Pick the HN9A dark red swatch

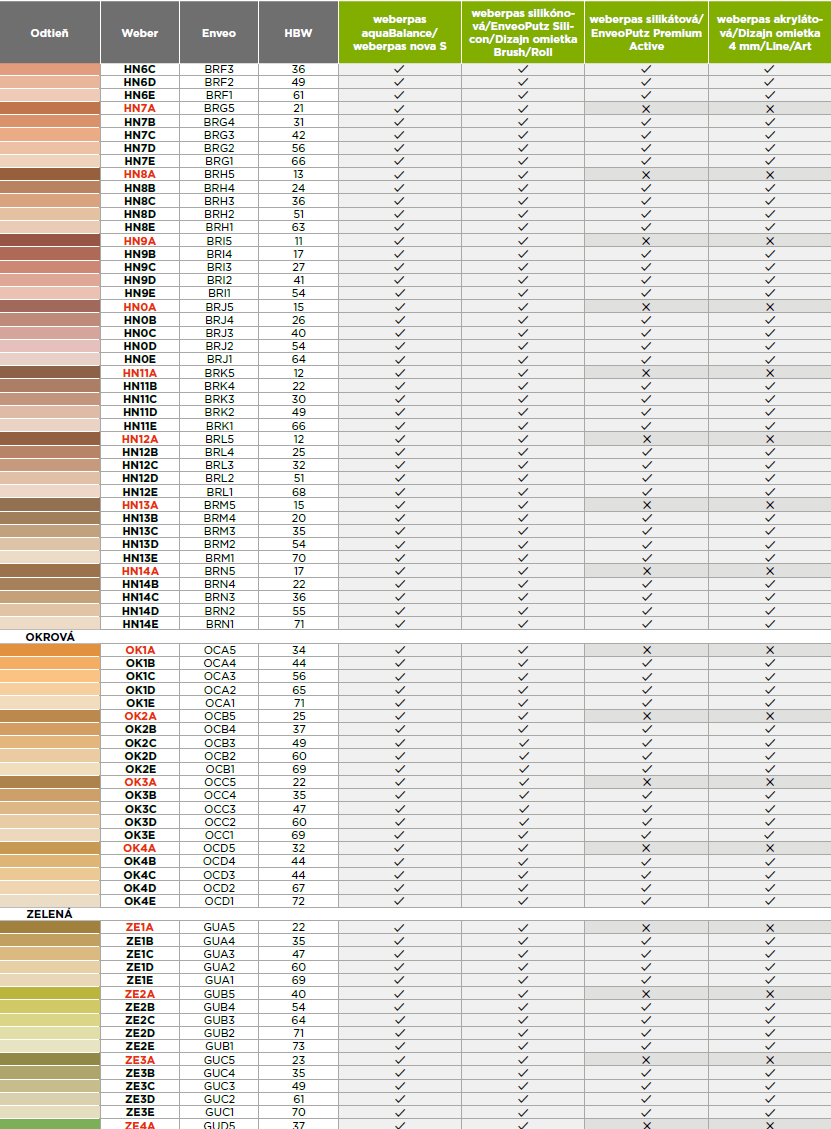[x=50, y=240]
